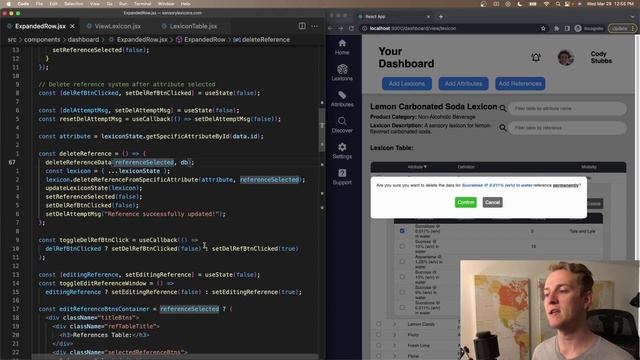
Task: Click 'dashboard' in the breadcrumb path
Action: pyautogui.click(x=83, y=40)
